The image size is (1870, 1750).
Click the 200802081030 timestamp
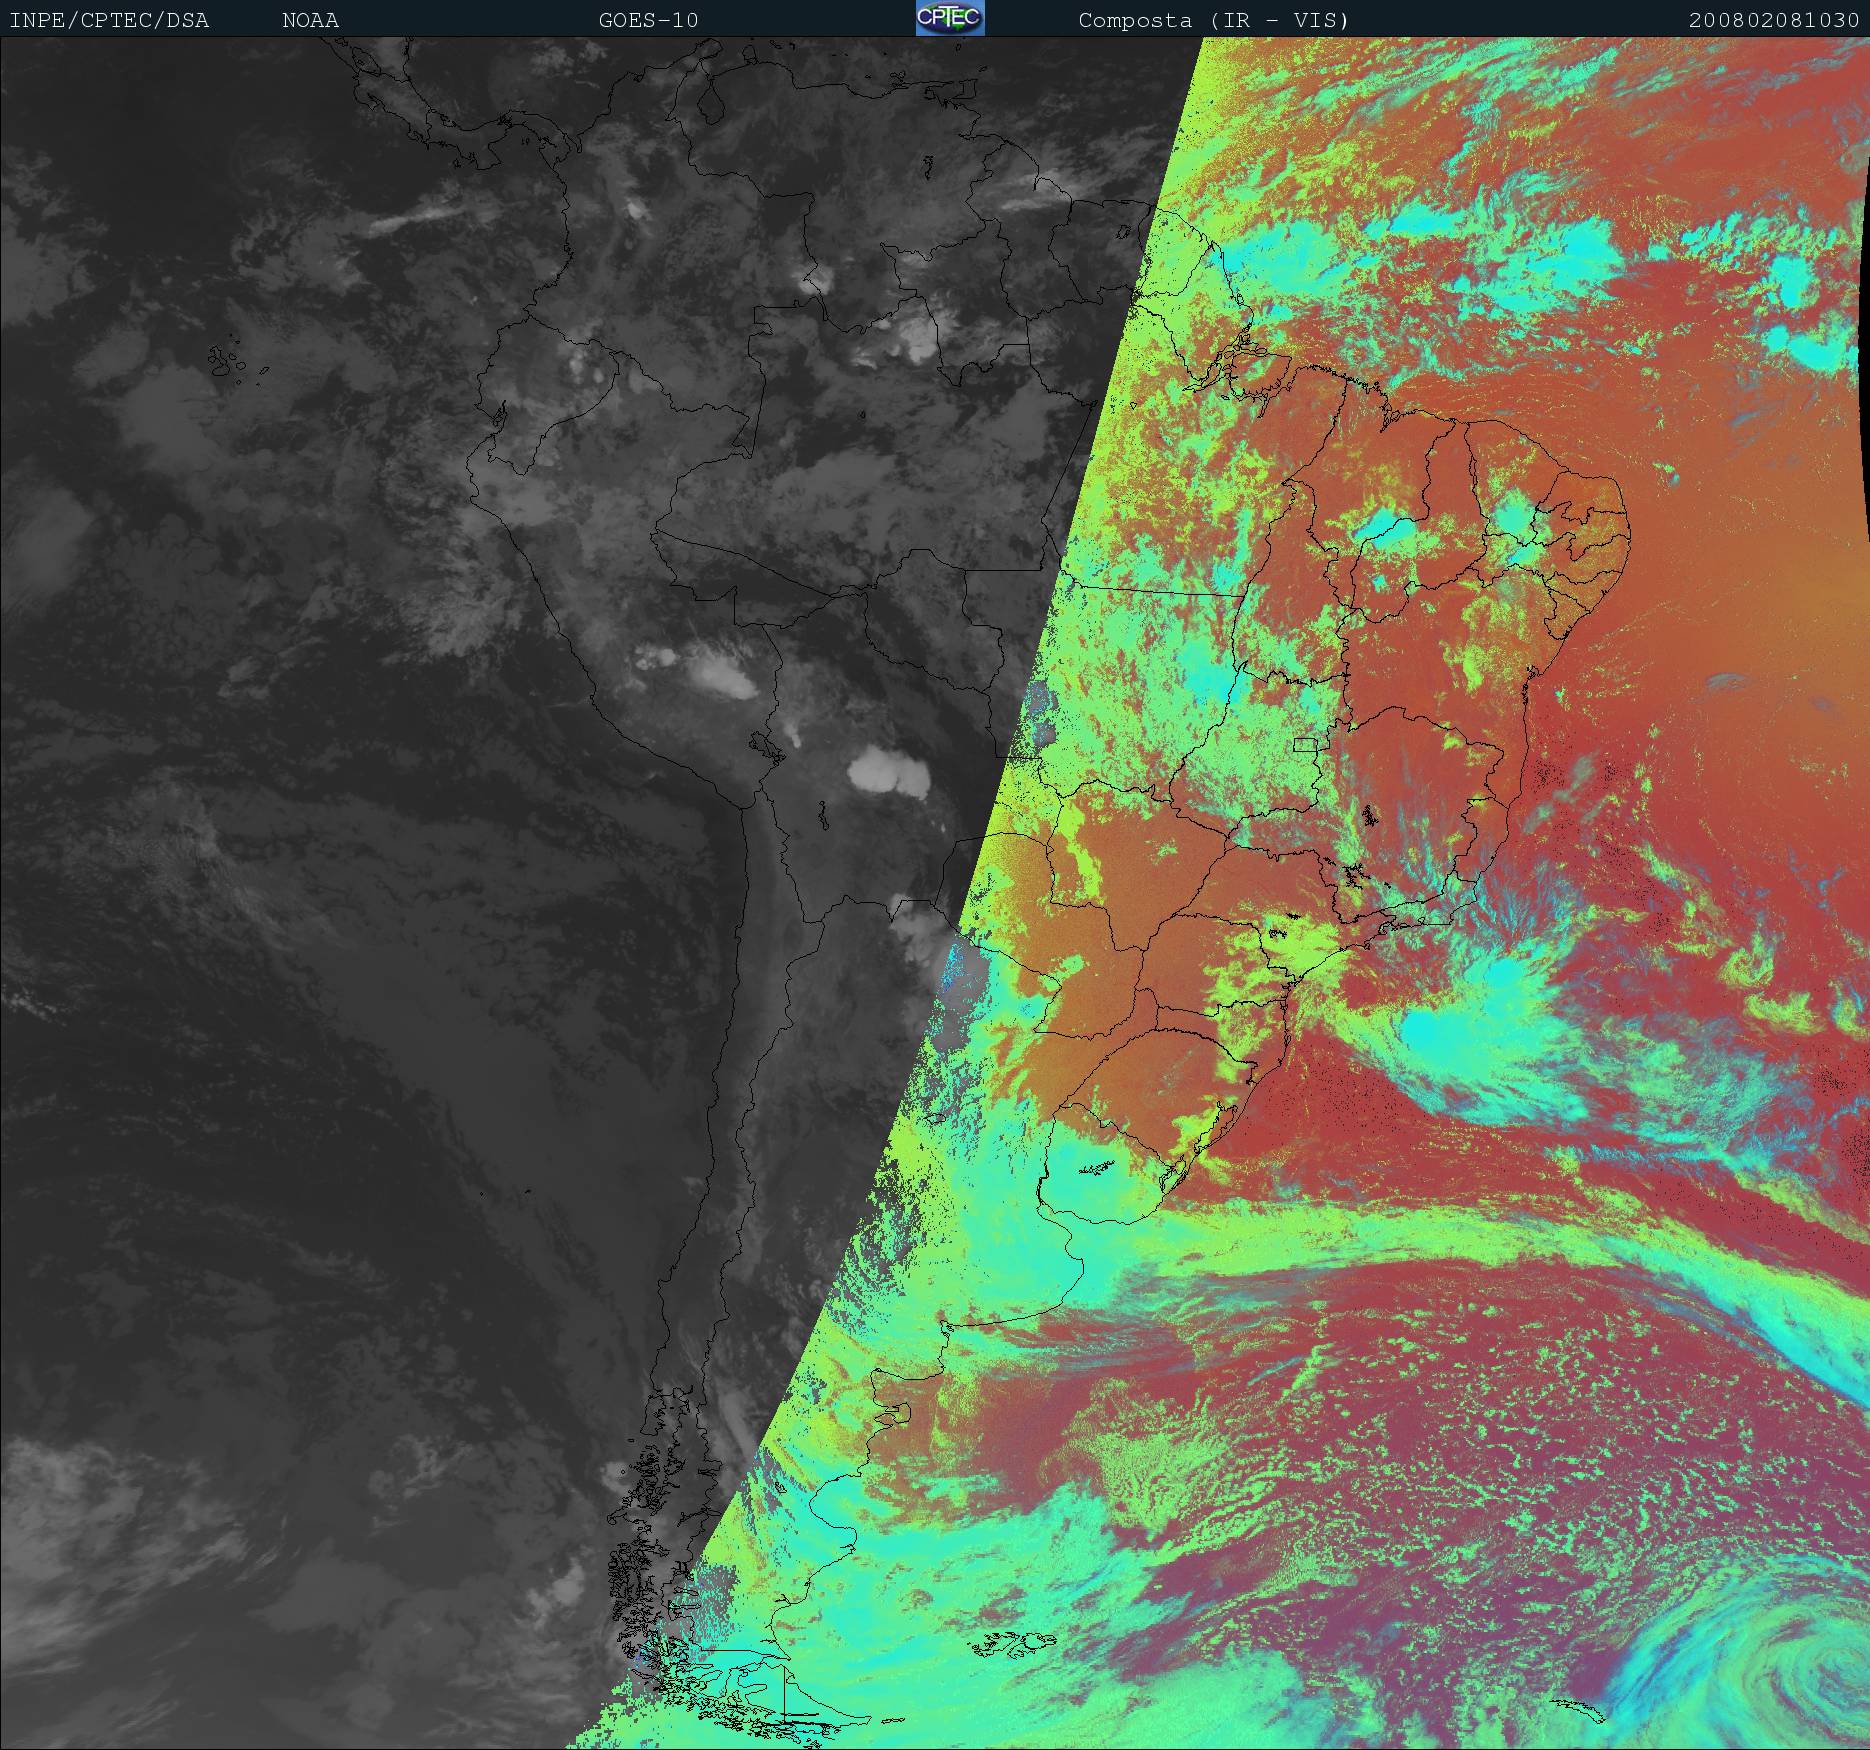tap(1773, 20)
